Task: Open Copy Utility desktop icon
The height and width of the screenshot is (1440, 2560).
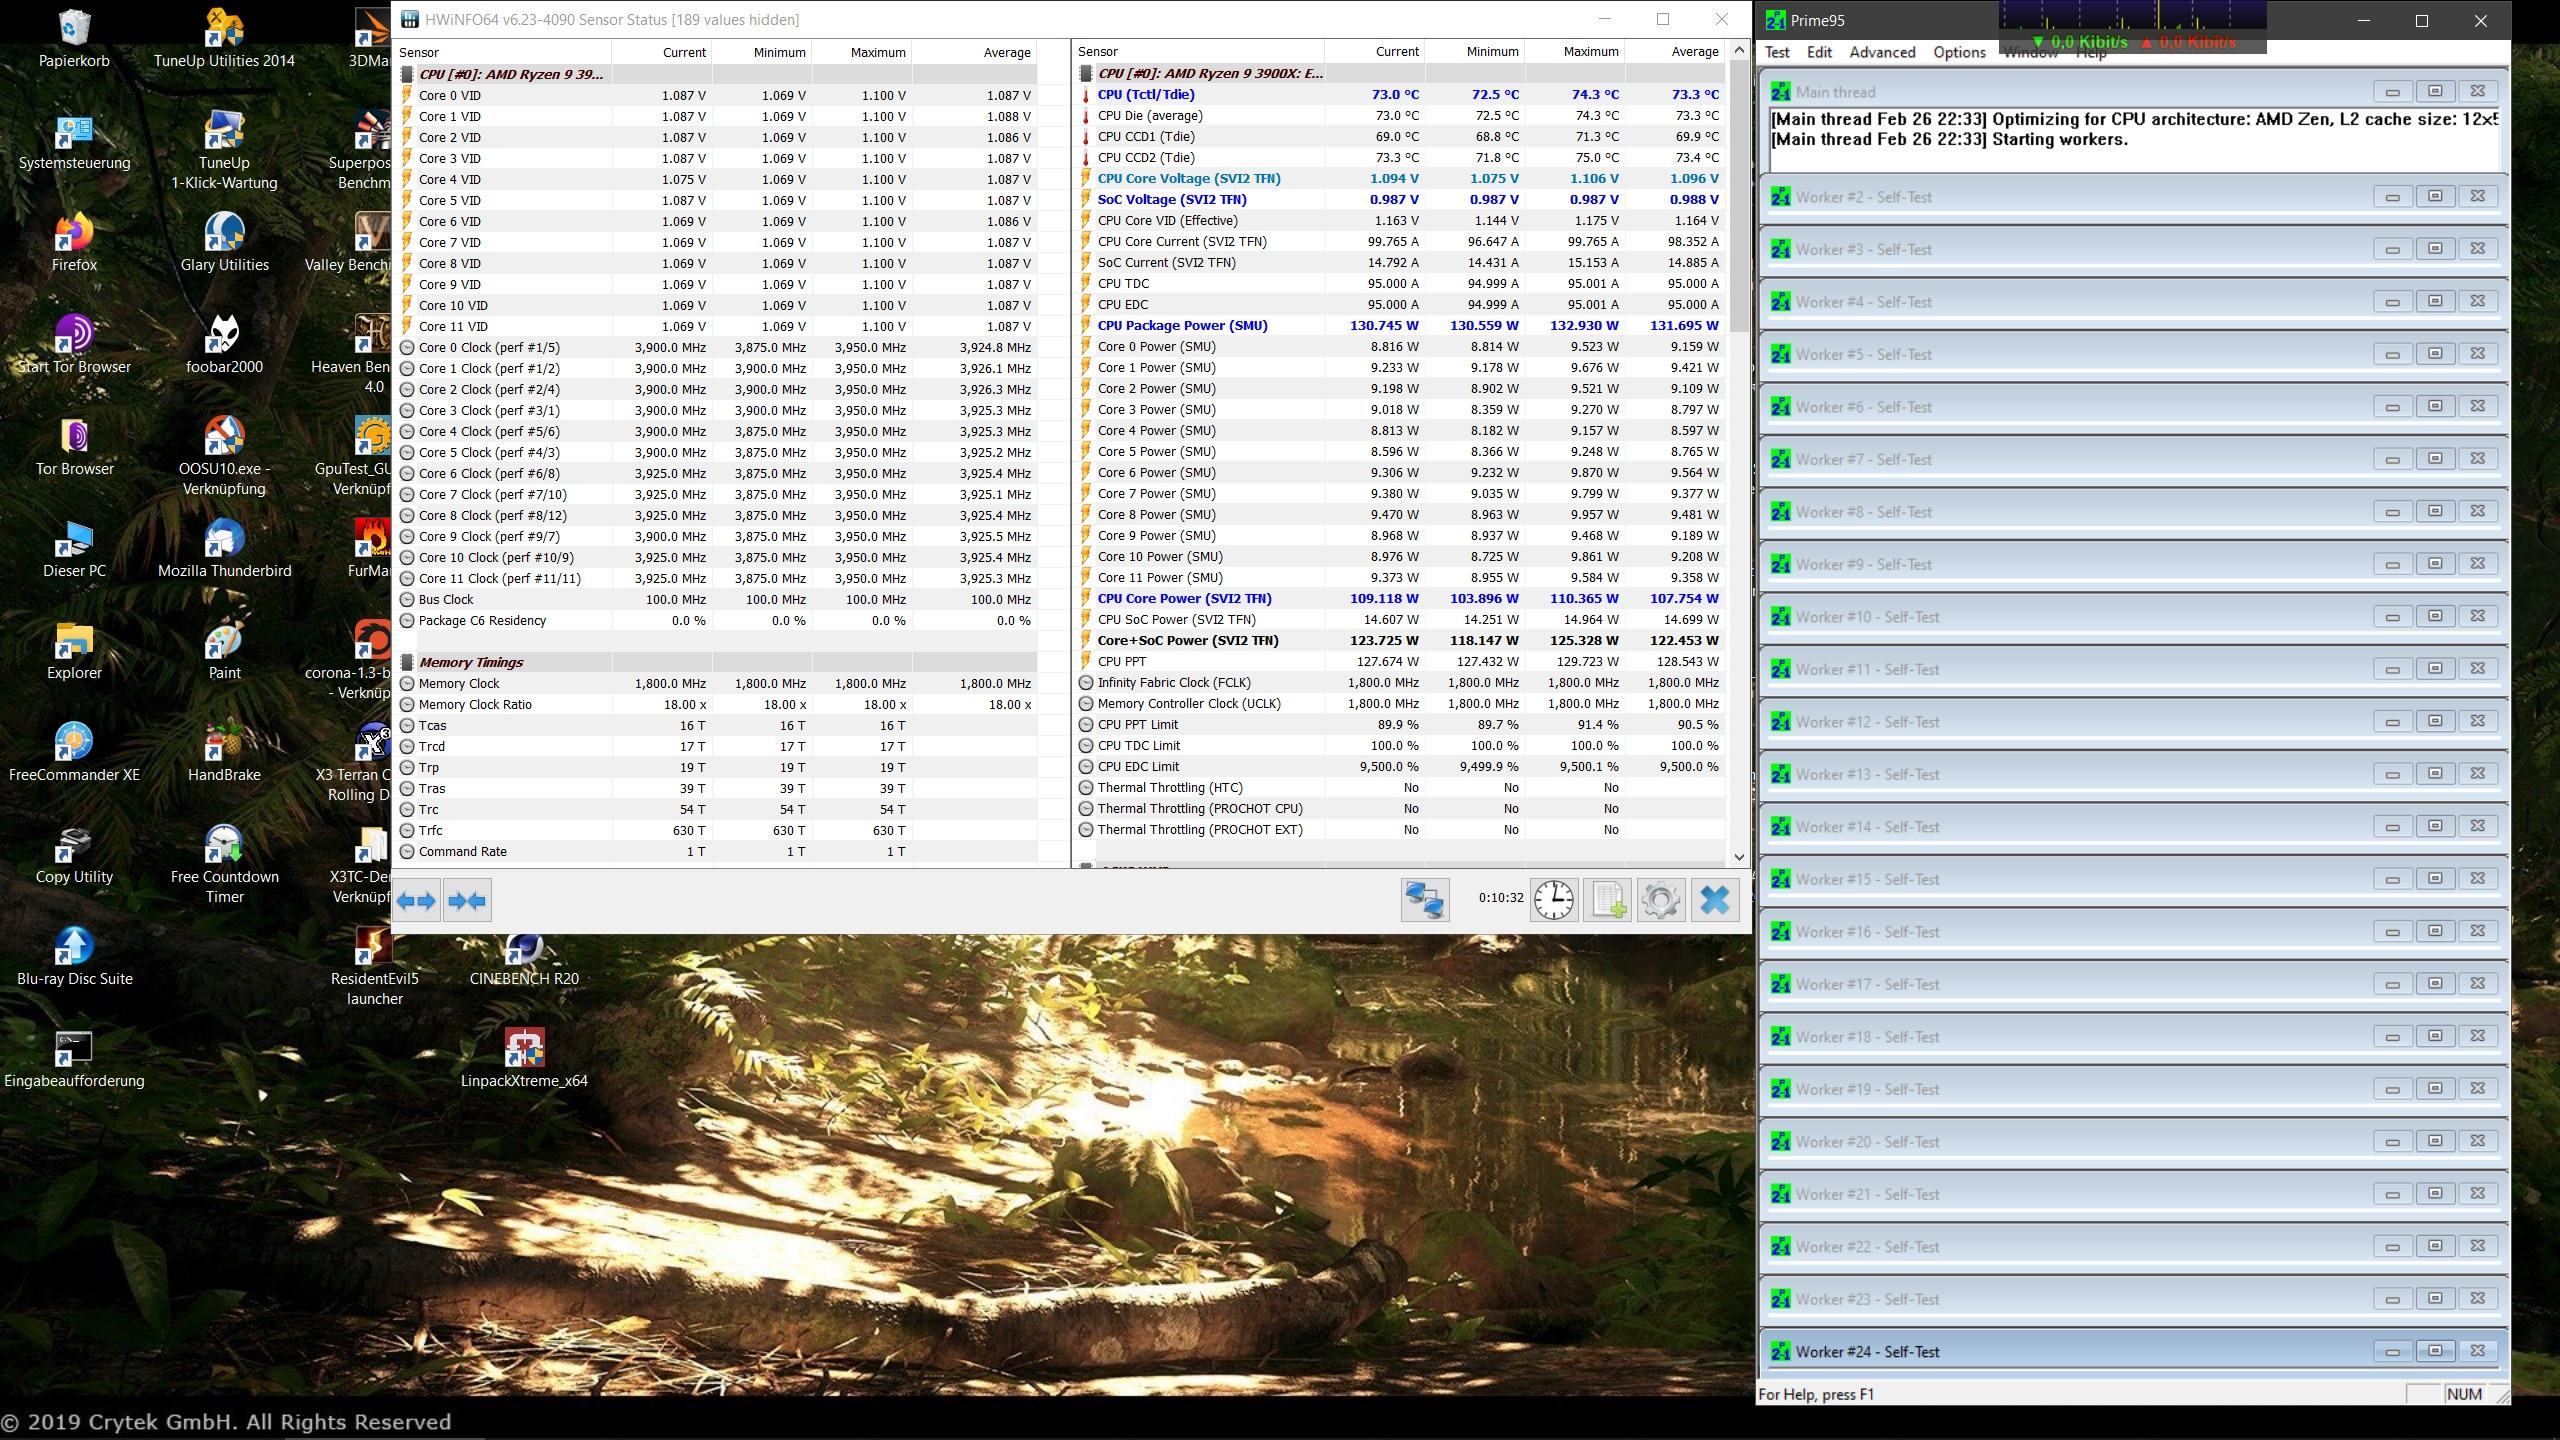Action: (74, 857)
